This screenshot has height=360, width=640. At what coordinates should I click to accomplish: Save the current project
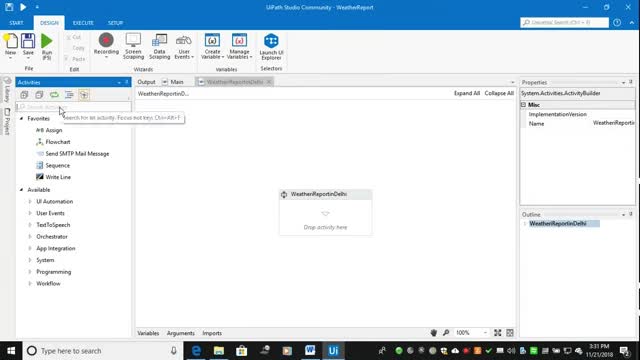(x=28, y=46)
